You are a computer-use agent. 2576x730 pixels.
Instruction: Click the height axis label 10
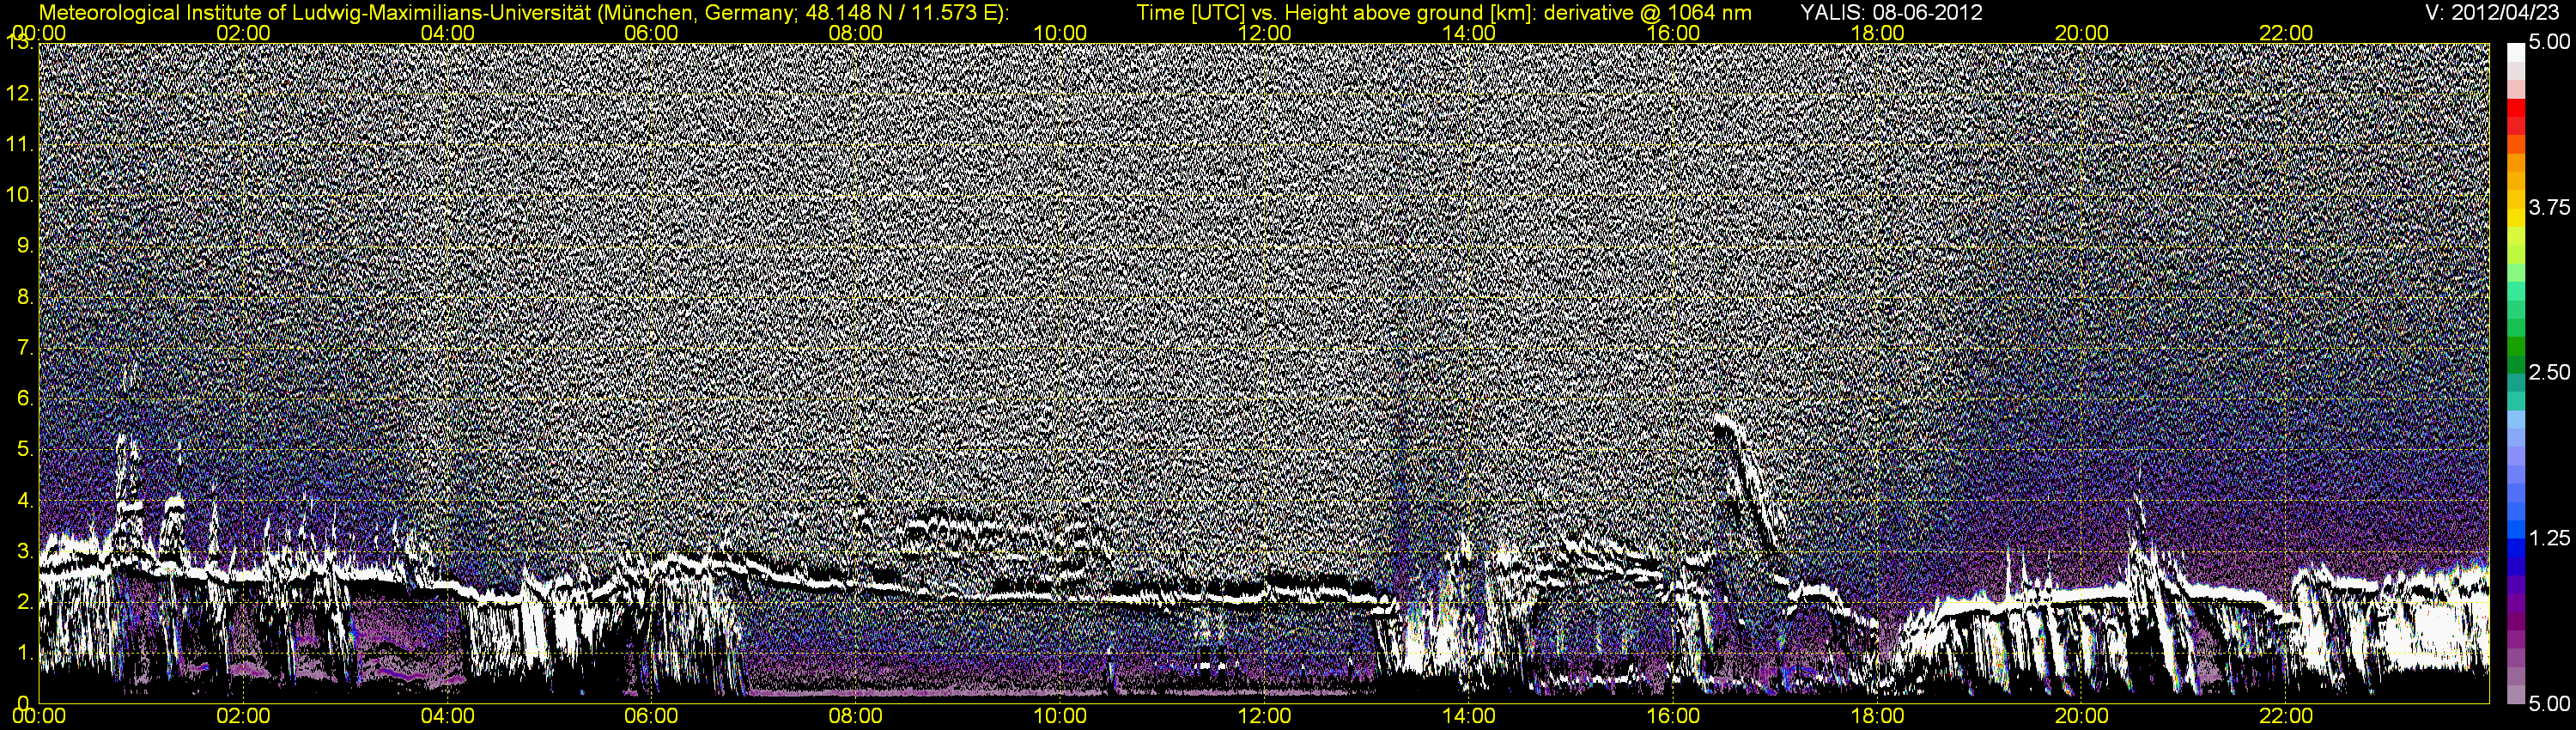[19, 195]
